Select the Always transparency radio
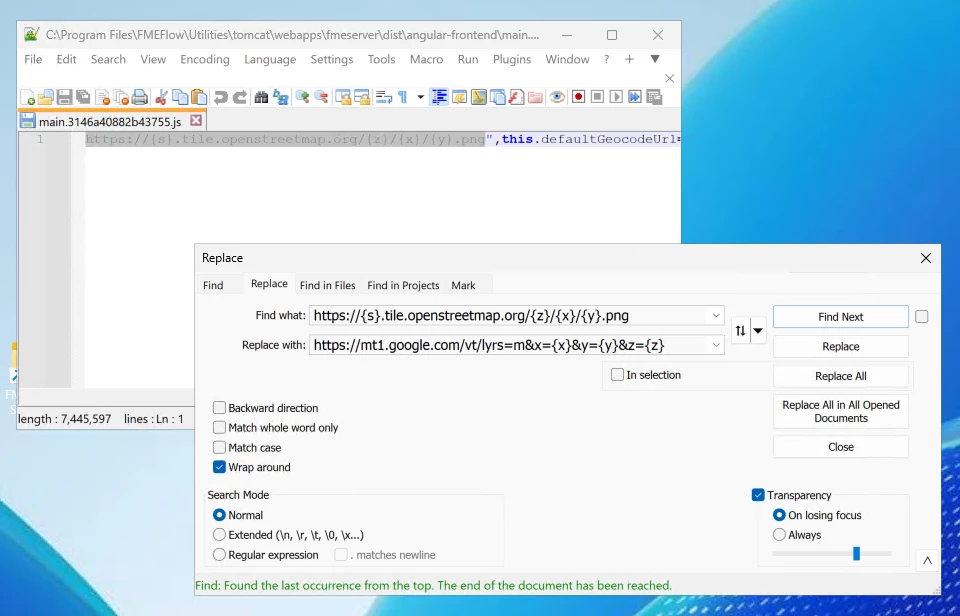 tap(779, 535)
